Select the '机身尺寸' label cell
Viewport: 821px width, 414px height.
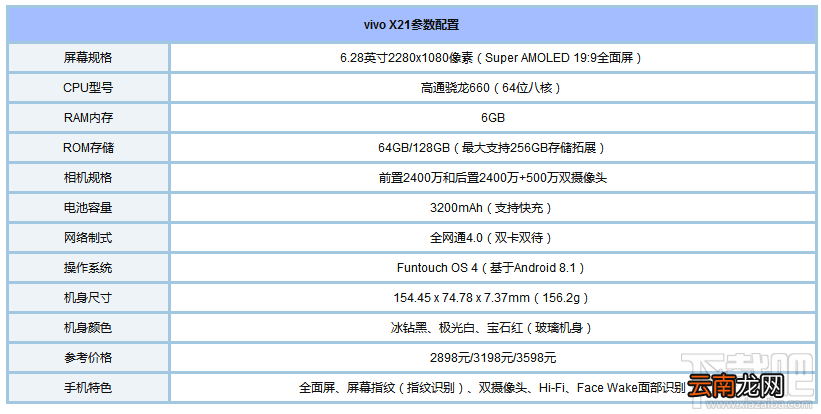pyautogui.click(x=88, y=298)
